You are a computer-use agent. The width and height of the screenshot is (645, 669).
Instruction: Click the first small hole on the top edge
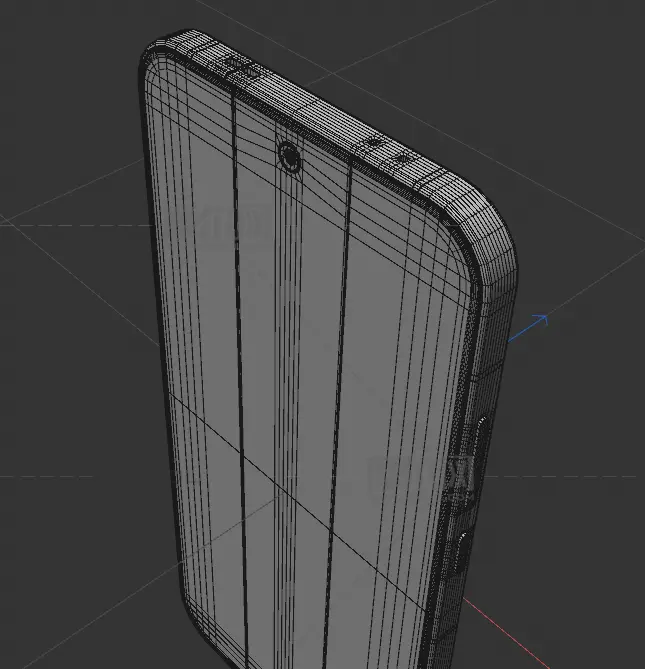click(374, 142)
